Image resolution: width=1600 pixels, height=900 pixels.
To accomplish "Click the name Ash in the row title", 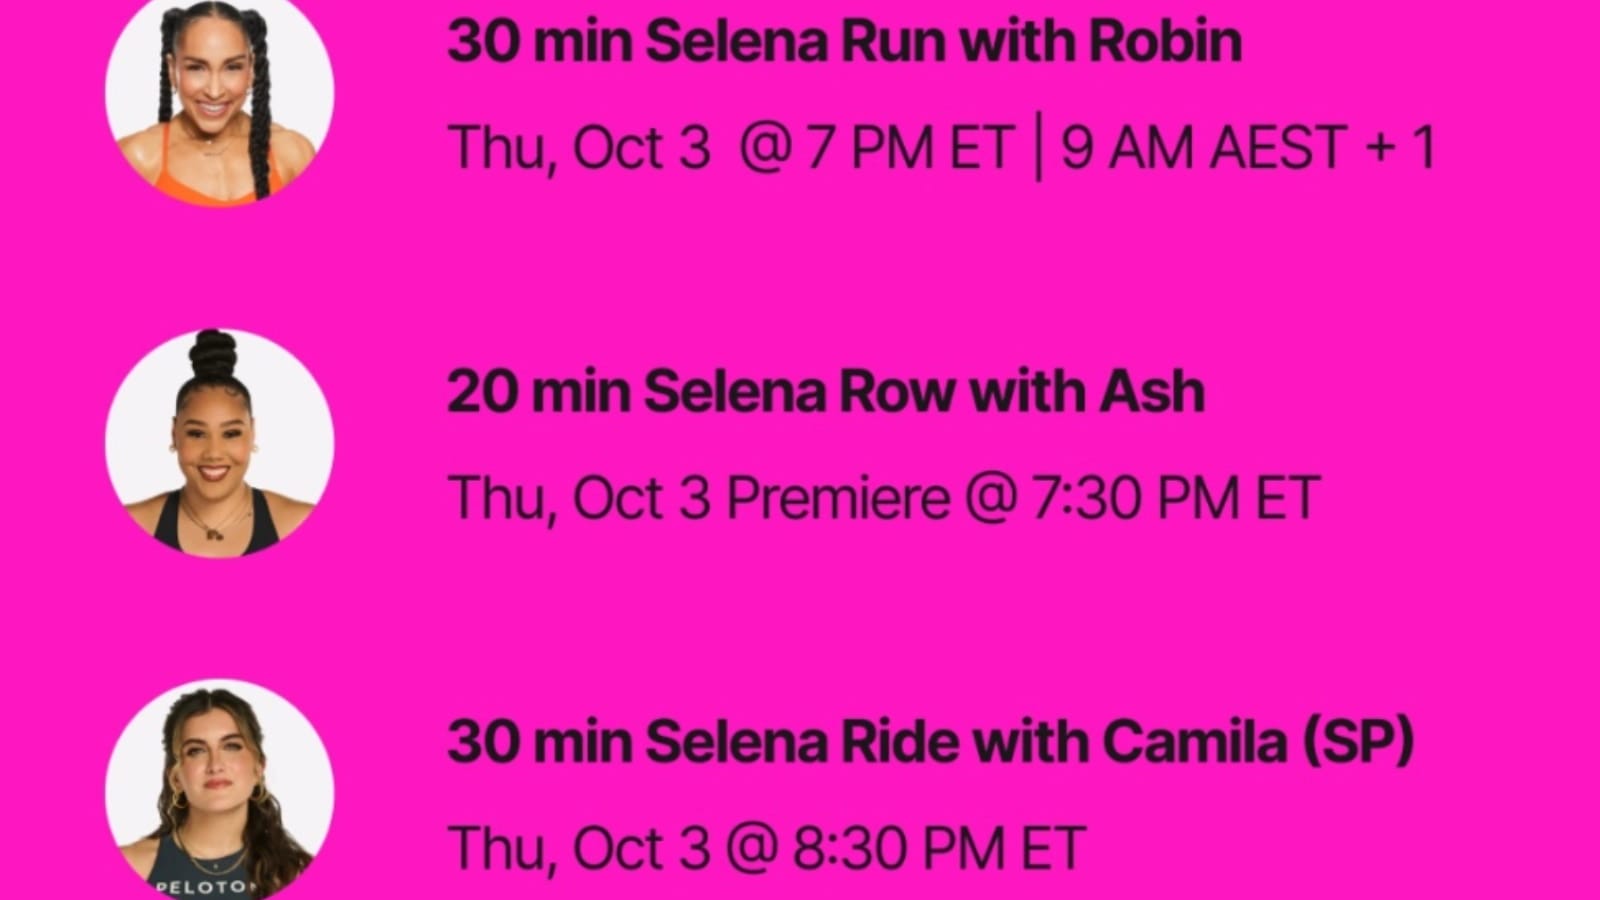I will [1152, 391].
